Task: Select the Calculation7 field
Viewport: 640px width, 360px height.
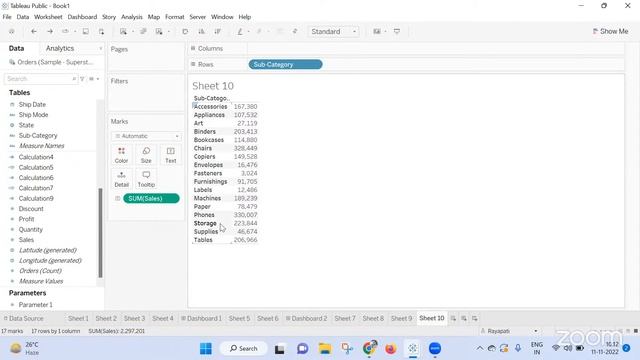Action: click(36, 188)
